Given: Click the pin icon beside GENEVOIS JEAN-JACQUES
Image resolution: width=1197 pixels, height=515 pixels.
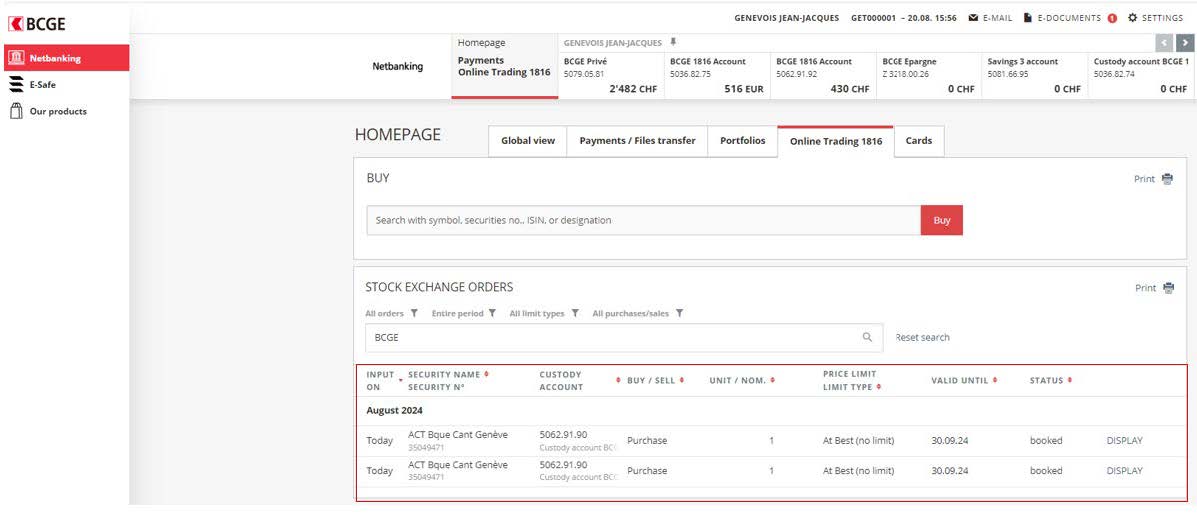Looking at the screenshot, I should (x=673, y=42).
